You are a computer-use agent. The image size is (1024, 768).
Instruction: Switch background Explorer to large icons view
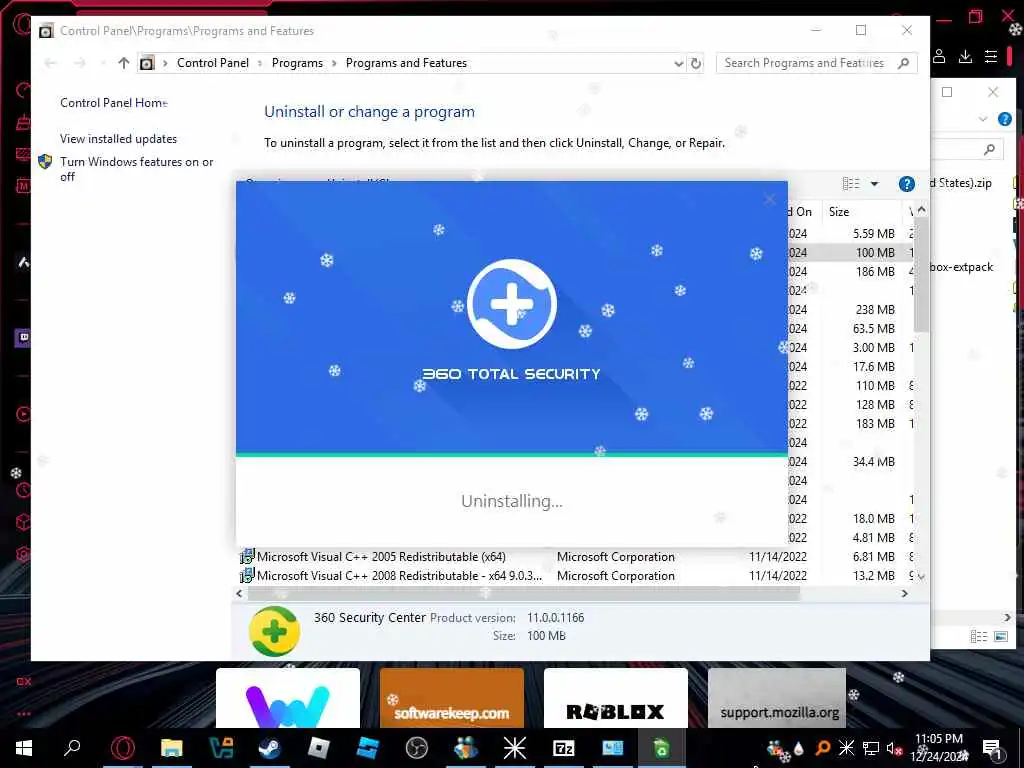point(1000,636)
